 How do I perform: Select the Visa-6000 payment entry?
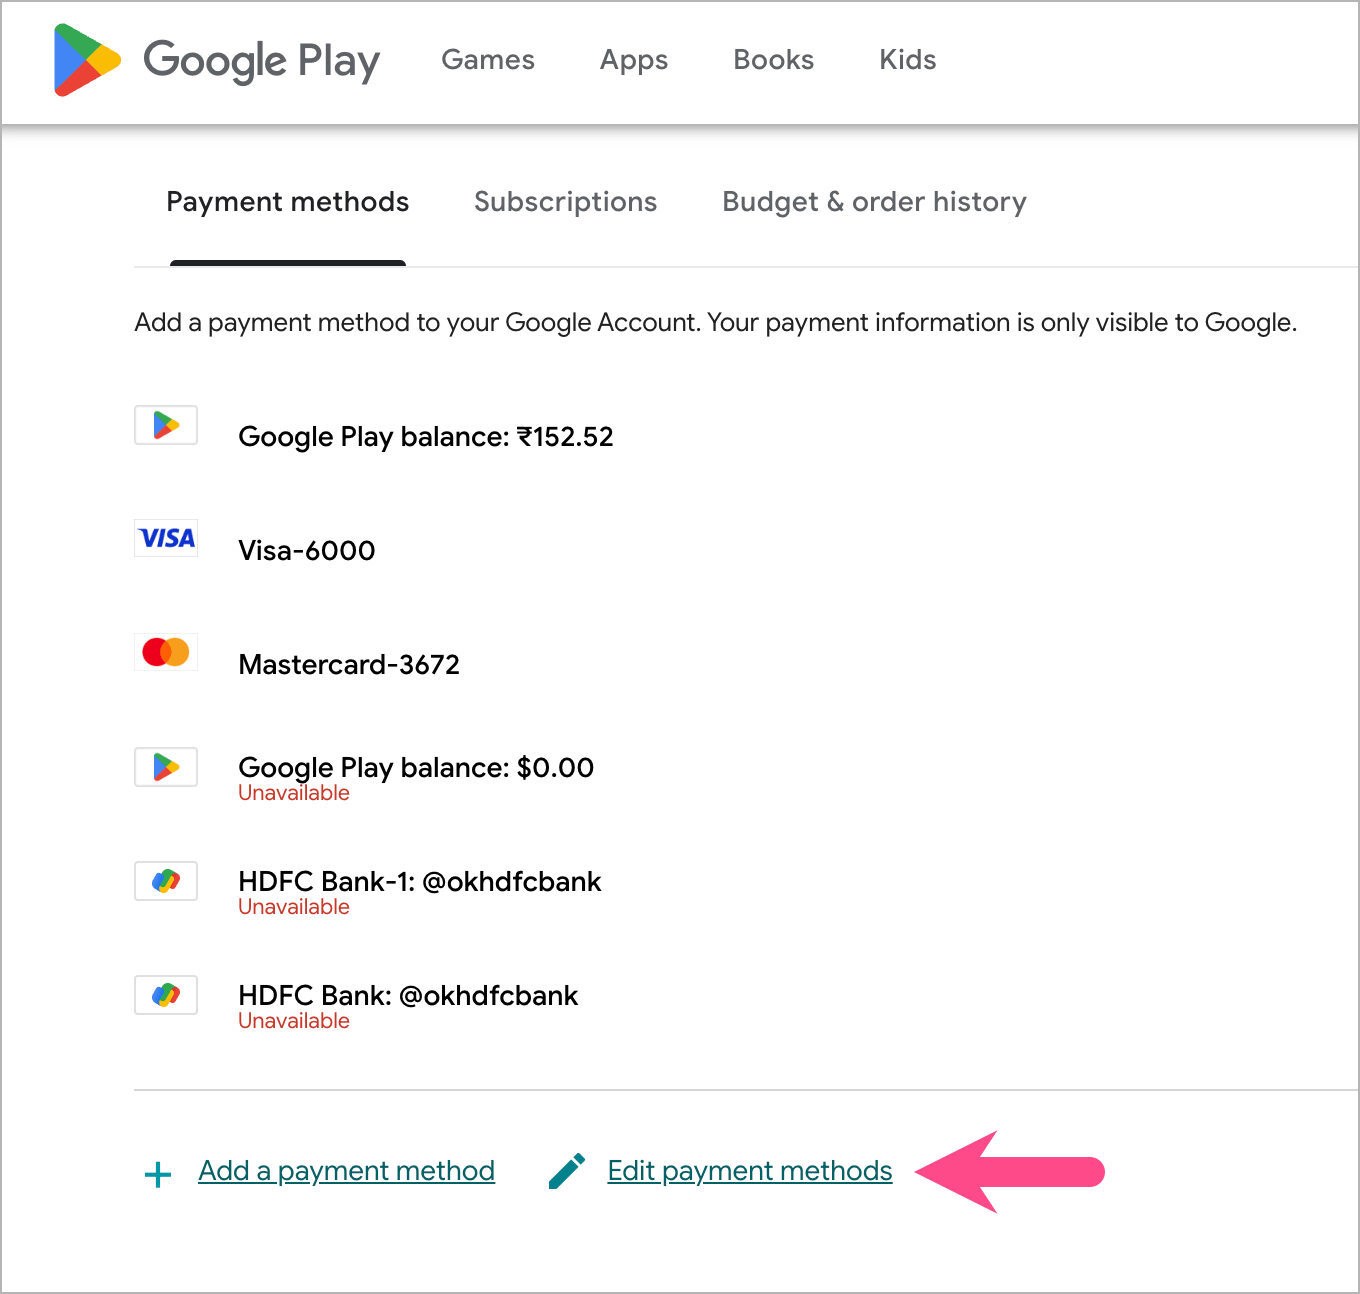coord(307,551)
